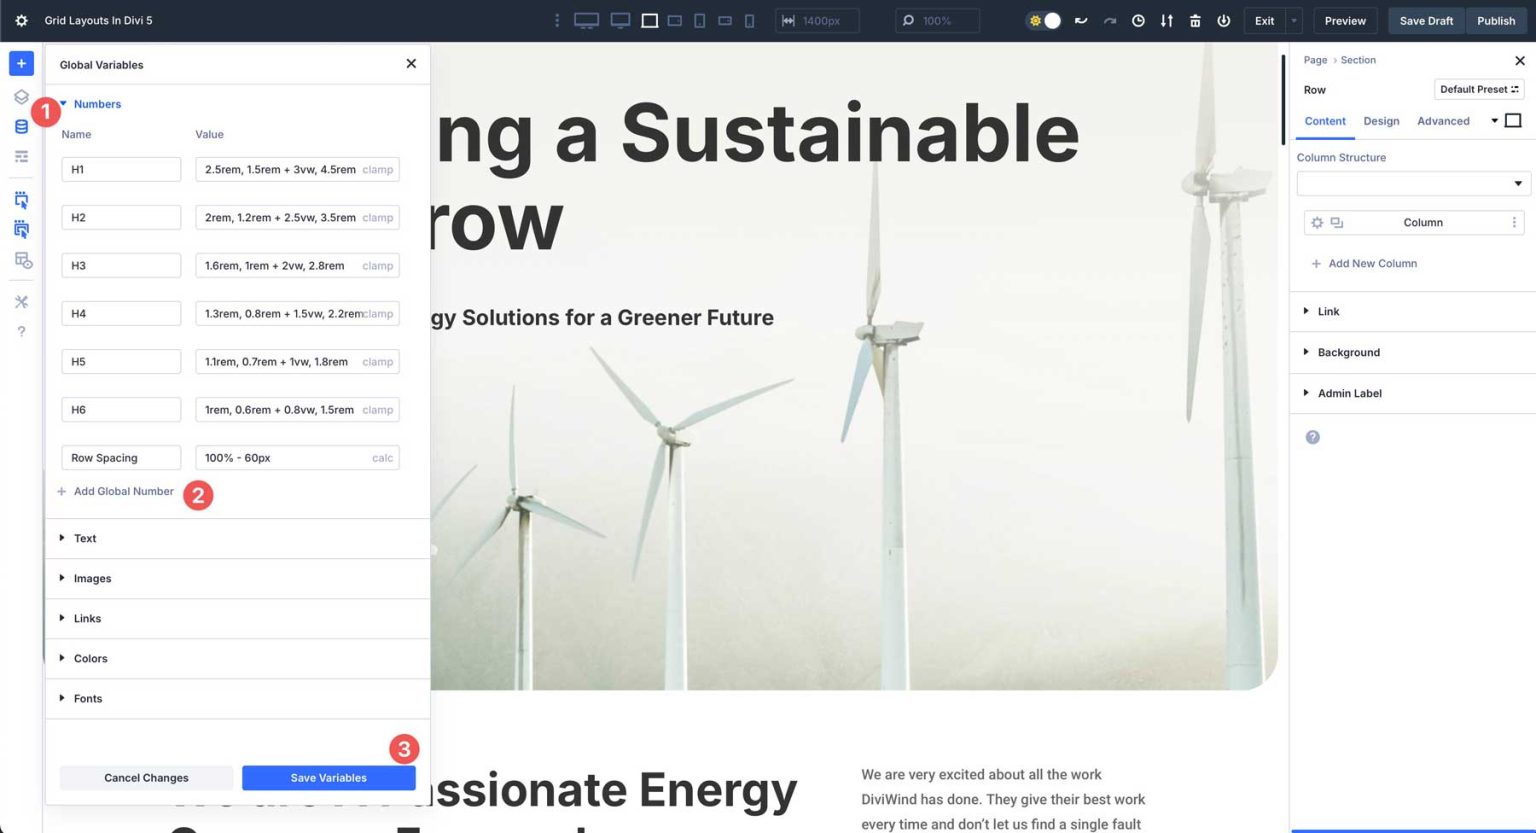1536x833 pixels.
Task: Open the Layers panel in the left sidebar
Action: pyautogui.click(x=21, y=97)
